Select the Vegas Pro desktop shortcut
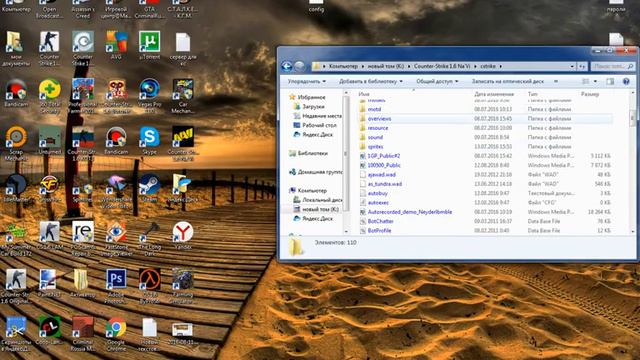The height and width of the screenshot is (360, 640). tap(149, 96)
